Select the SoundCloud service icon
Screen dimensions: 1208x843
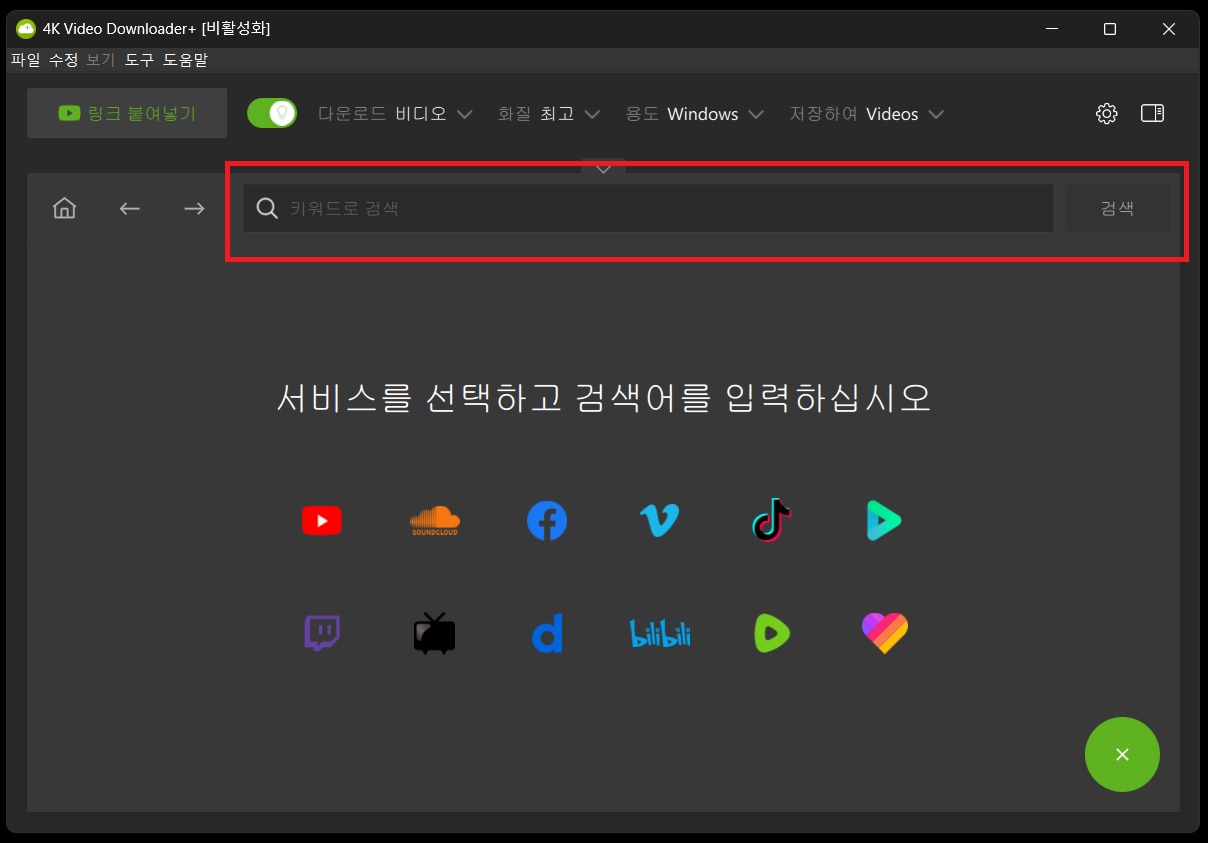(435, 521)
